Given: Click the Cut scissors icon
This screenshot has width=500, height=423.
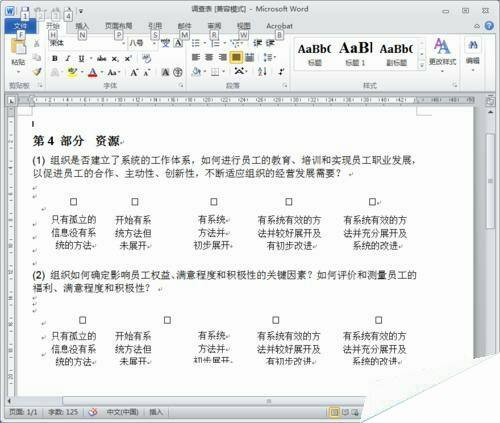Looking at the screenshot, I should [36, 43].
